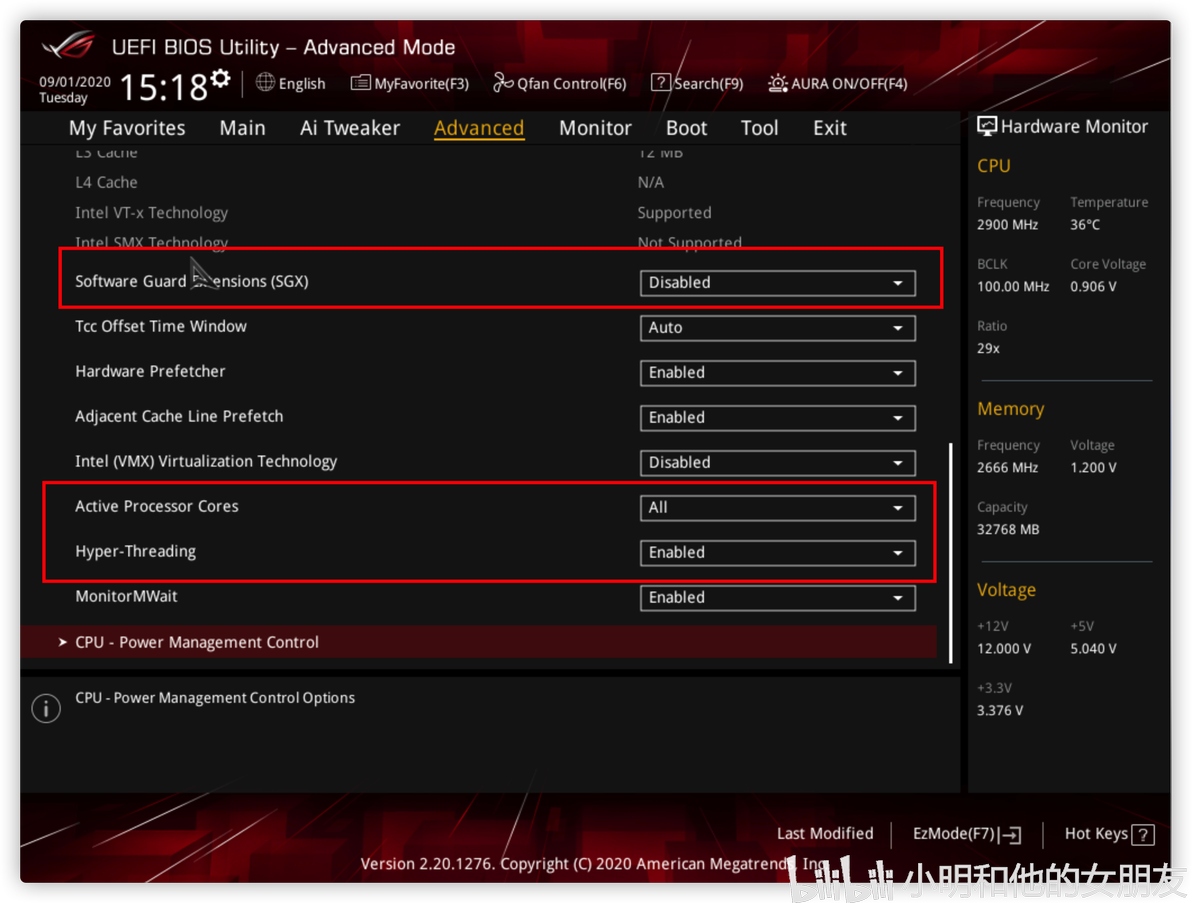
Task: Click the Active Processor Cores label
Action: [157, 506]
